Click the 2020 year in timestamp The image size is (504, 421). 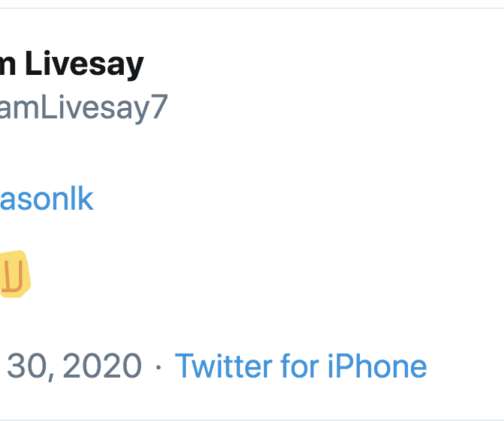[x=103, y=366]
